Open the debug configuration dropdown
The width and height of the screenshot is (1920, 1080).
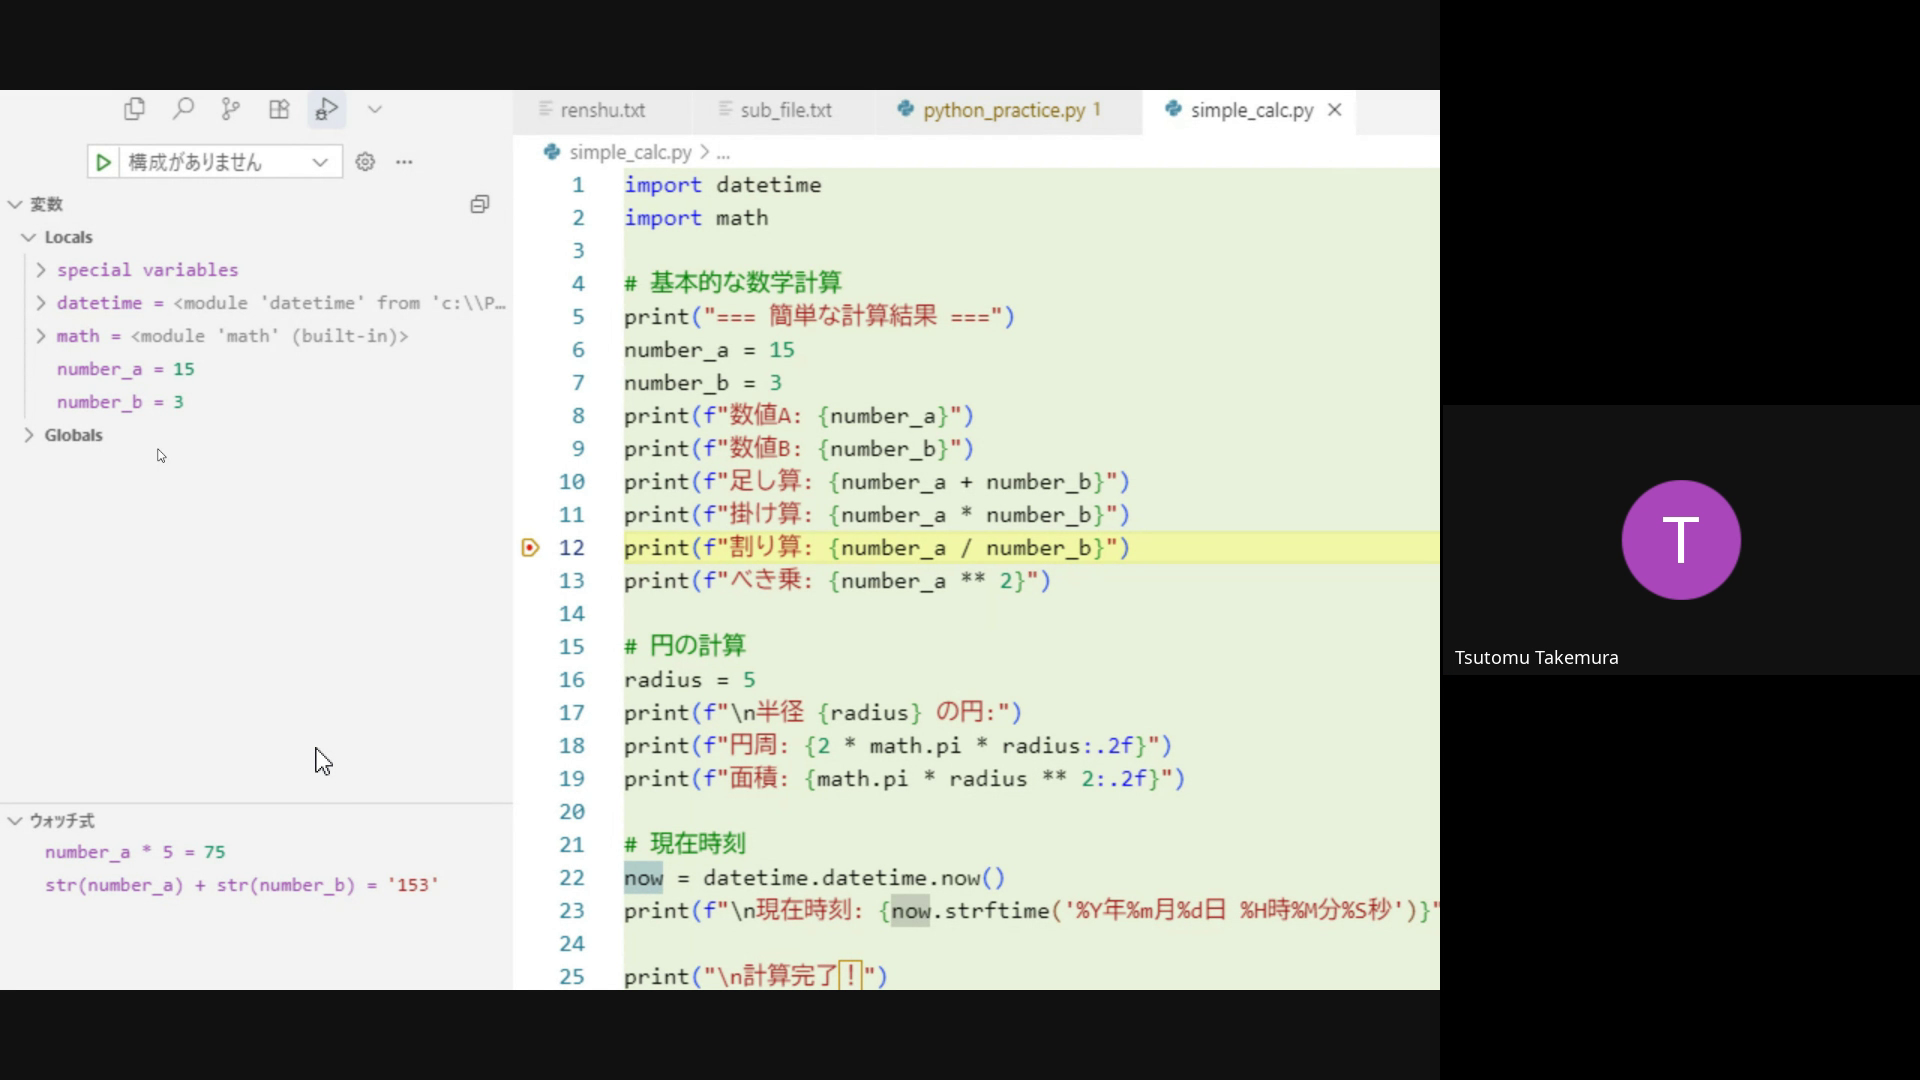point(230,162)
